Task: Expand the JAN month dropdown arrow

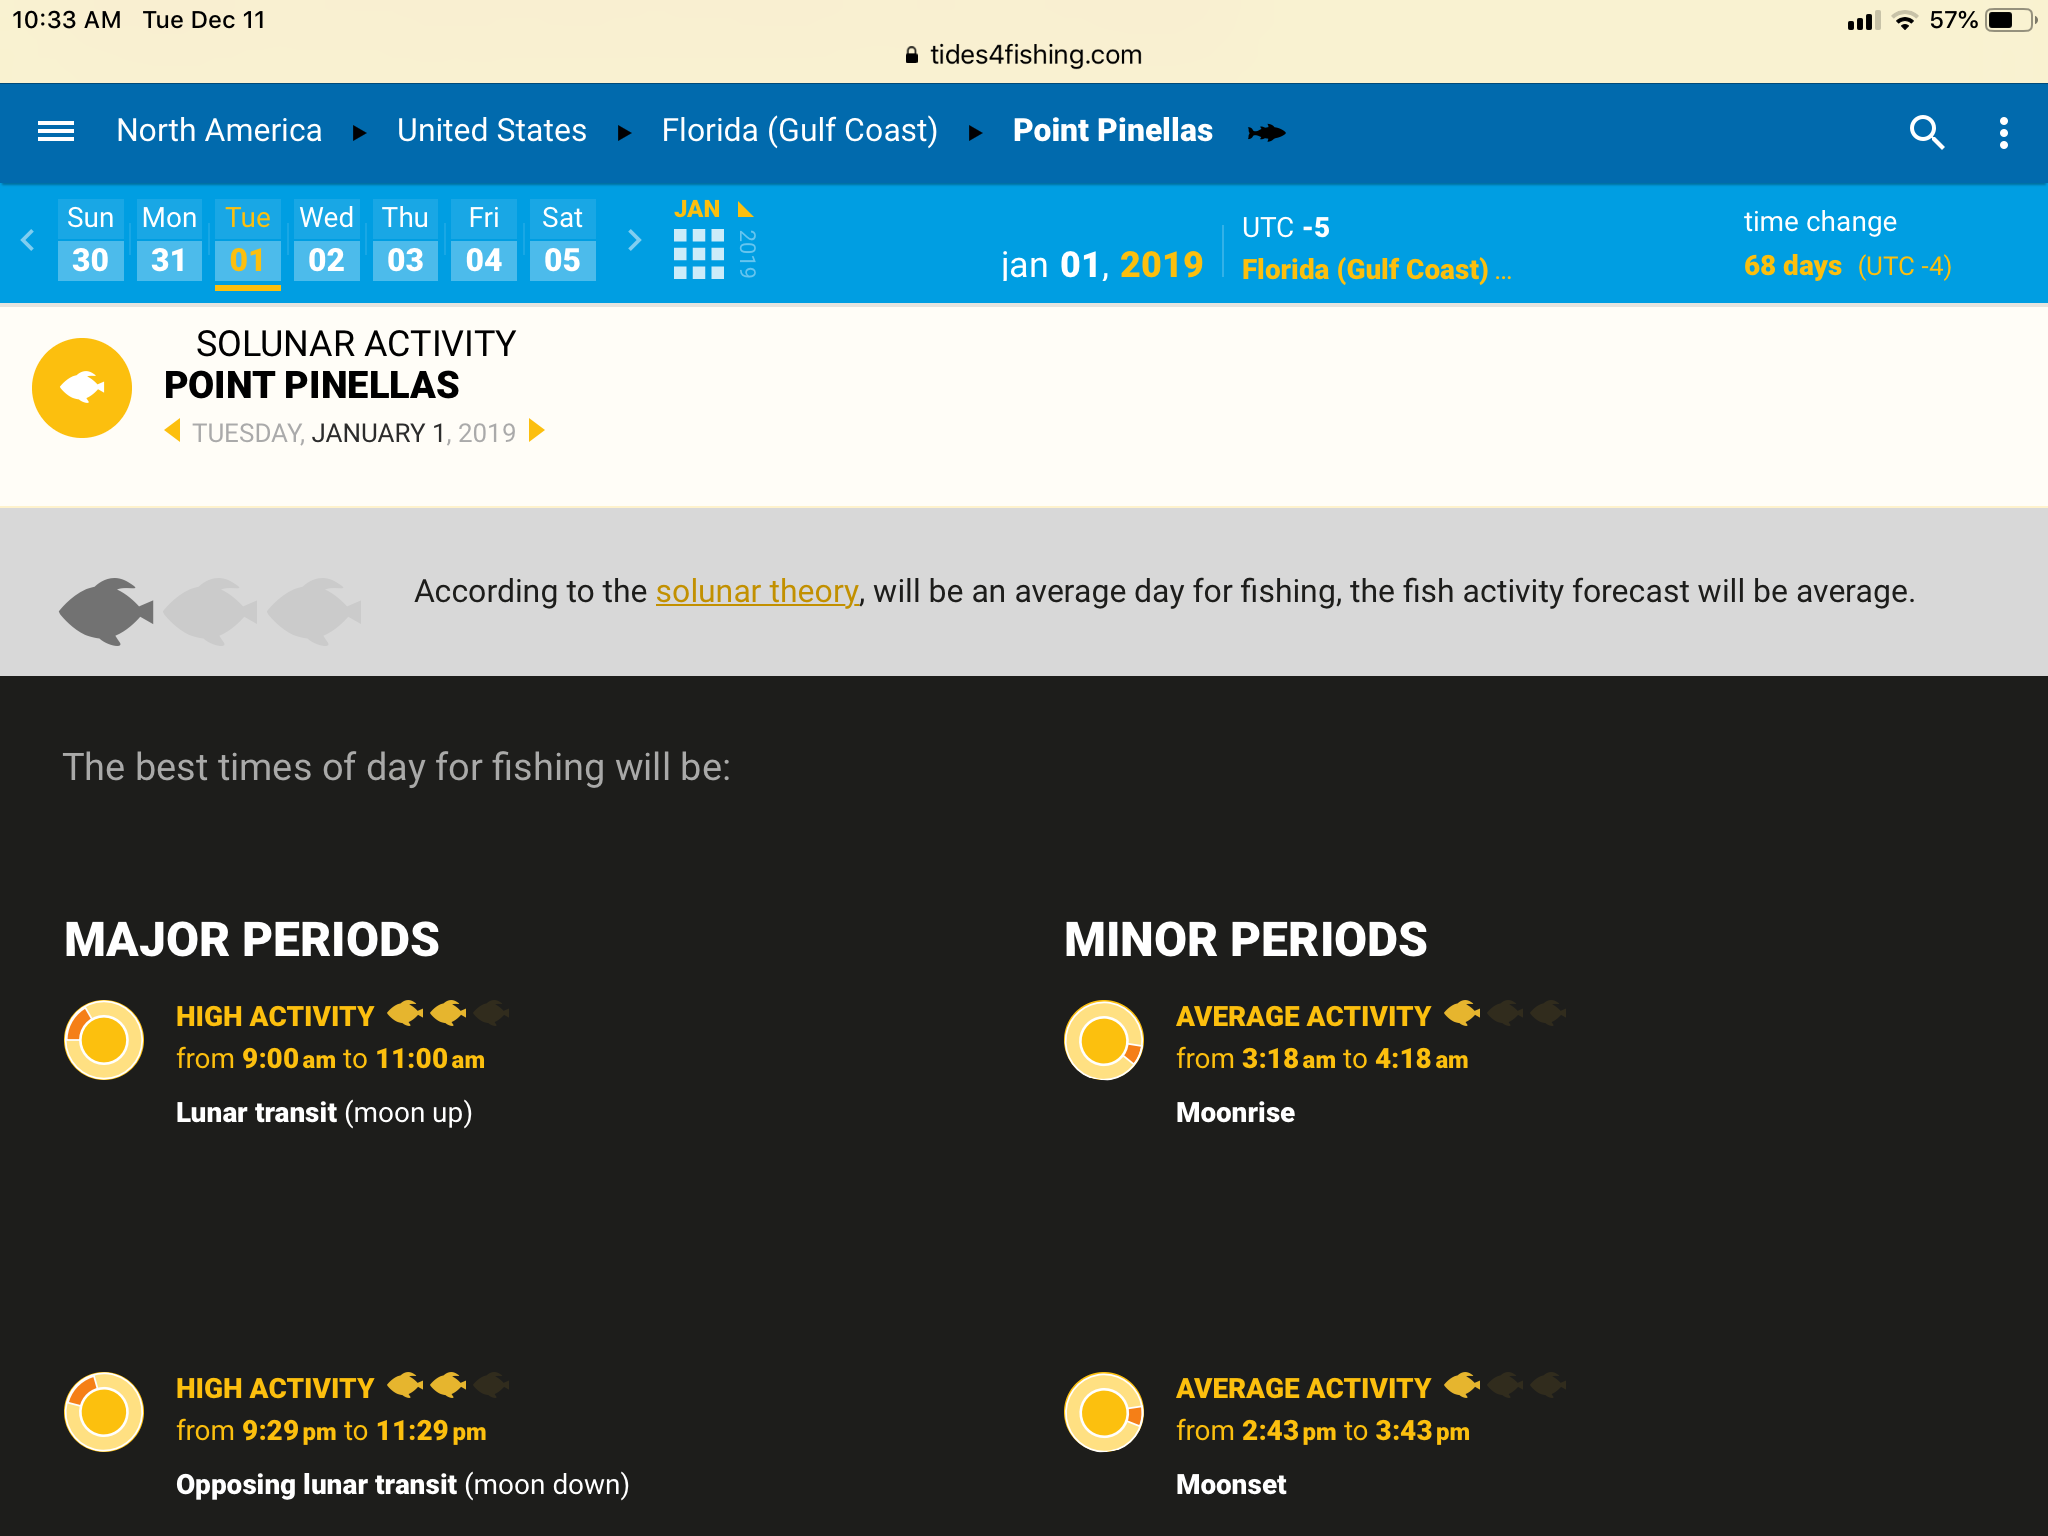Action: (x=745, y=210)
